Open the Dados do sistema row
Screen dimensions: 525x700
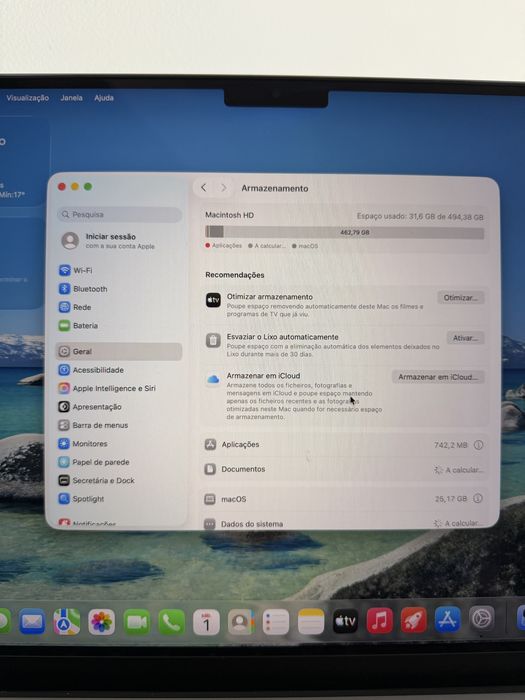[344, 523]
